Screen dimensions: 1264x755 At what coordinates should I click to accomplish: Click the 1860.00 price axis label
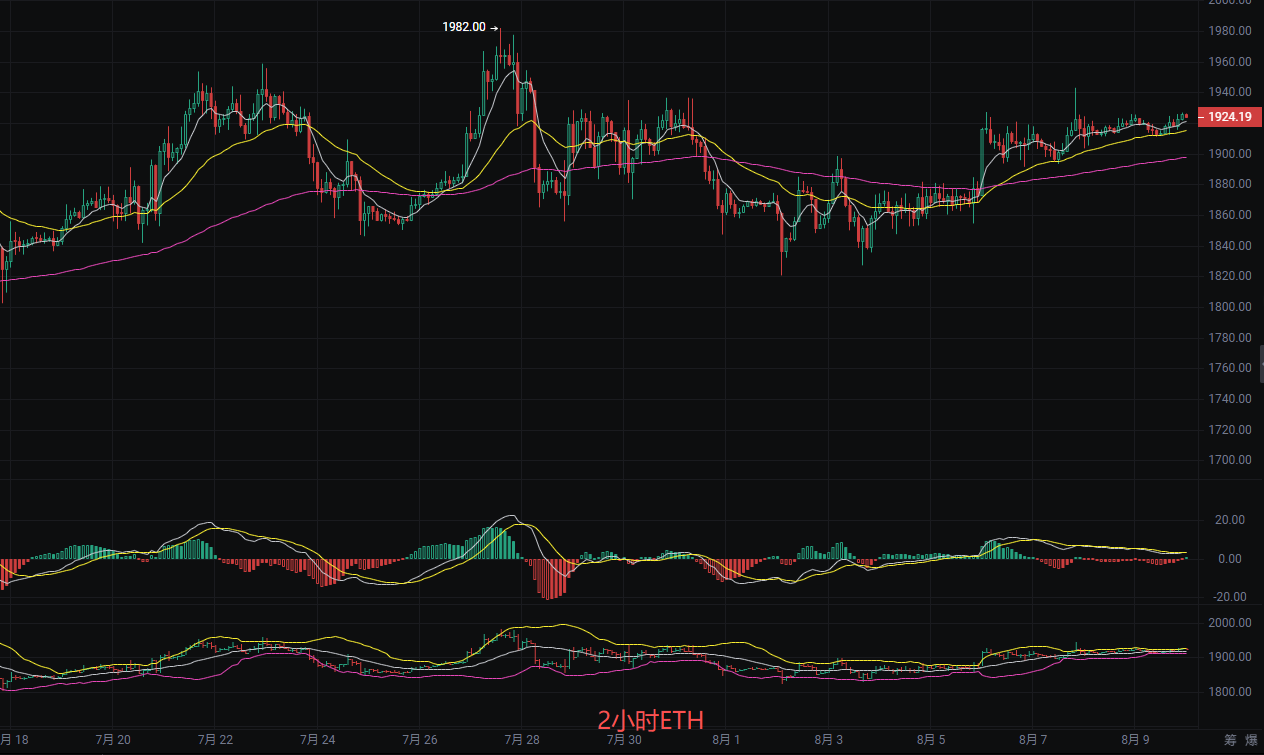coord(1230,215)
